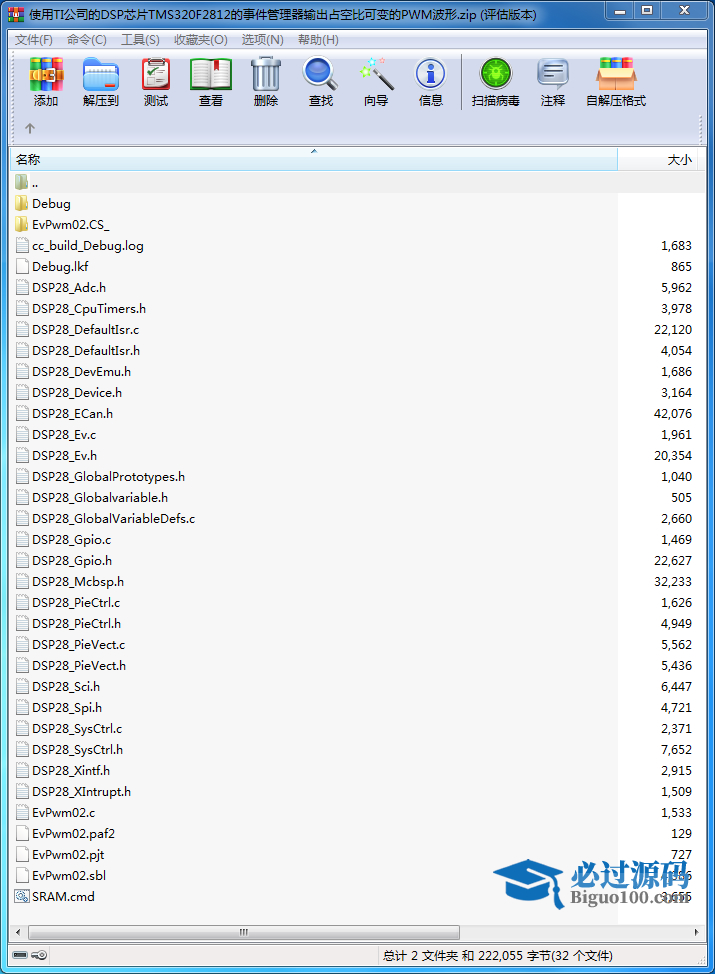Open the Help (帮助) menu

[318, 40]
